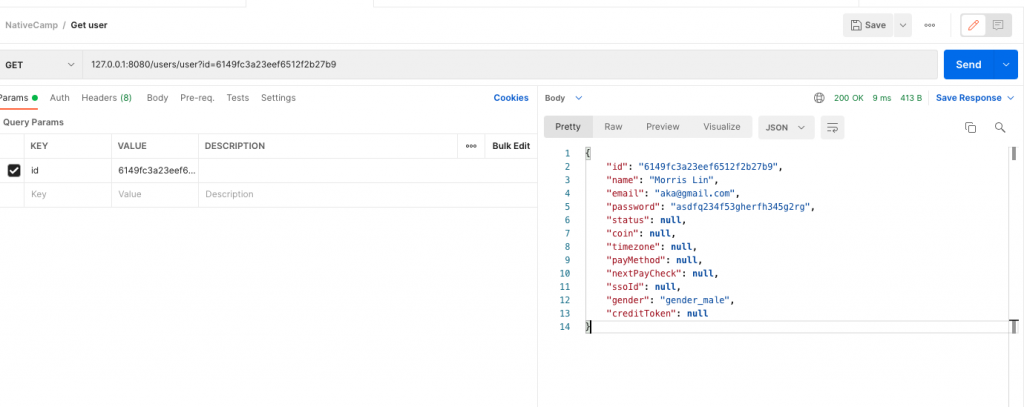This screenshot has height=407, width=1024.
Task: Toggle the wrap lines icon
Action: tap(832, 127)
